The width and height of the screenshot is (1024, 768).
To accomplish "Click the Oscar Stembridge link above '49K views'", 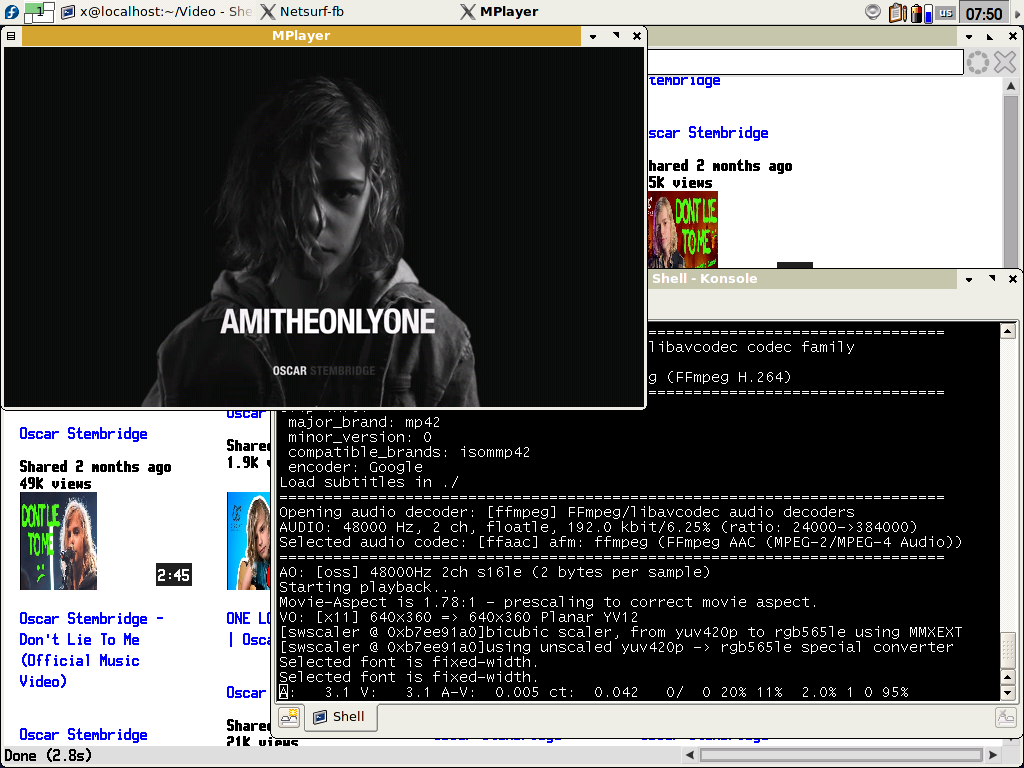I will coord(83,434).
